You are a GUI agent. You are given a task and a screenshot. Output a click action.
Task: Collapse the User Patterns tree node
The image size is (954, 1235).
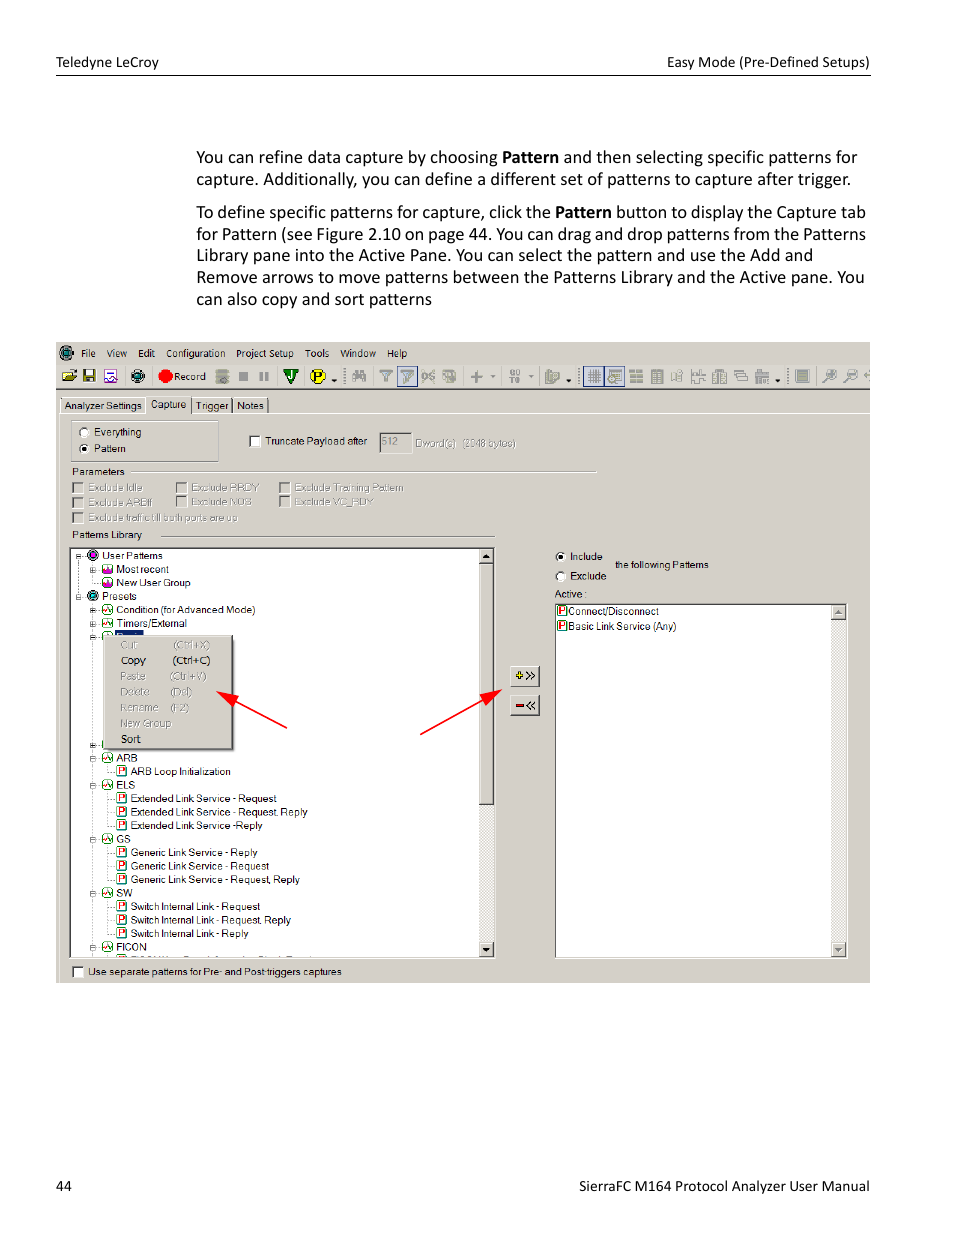click(x=78, y=556)
